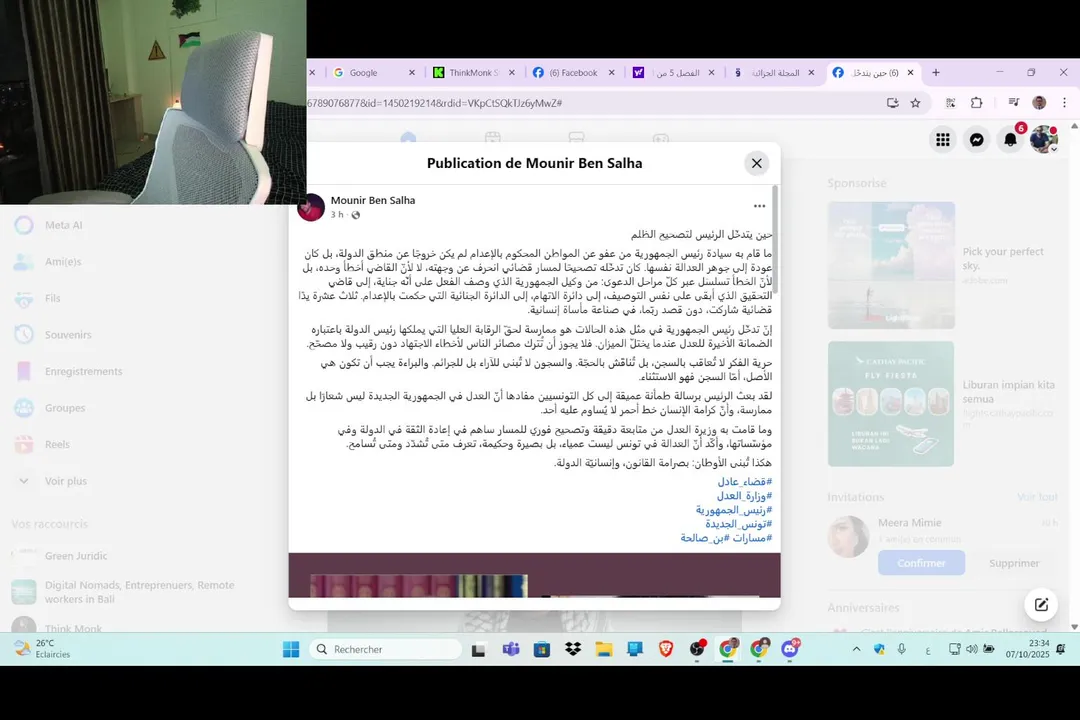Open Chrome media control icon
The height and width of the screenshot is (720, 1080).
coord(1014,103)
